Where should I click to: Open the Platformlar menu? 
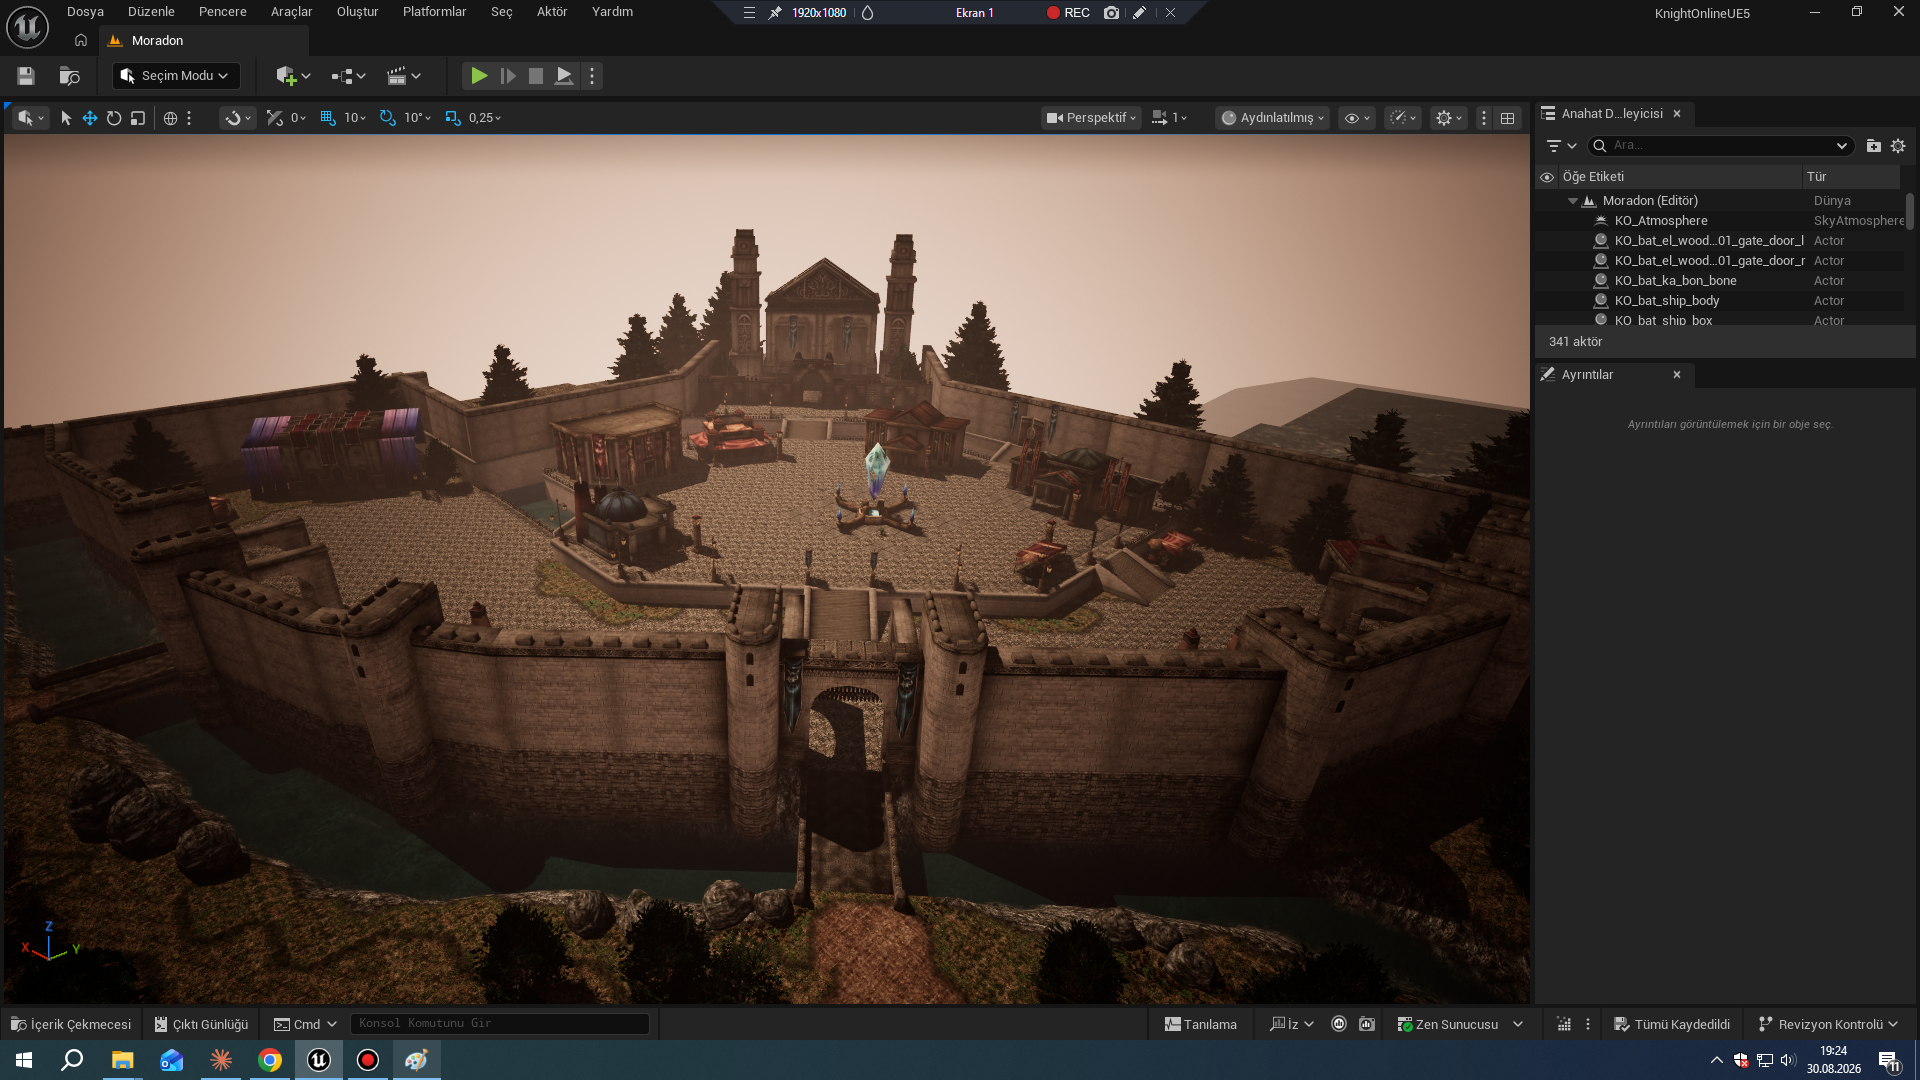click(x=434, y=12)
